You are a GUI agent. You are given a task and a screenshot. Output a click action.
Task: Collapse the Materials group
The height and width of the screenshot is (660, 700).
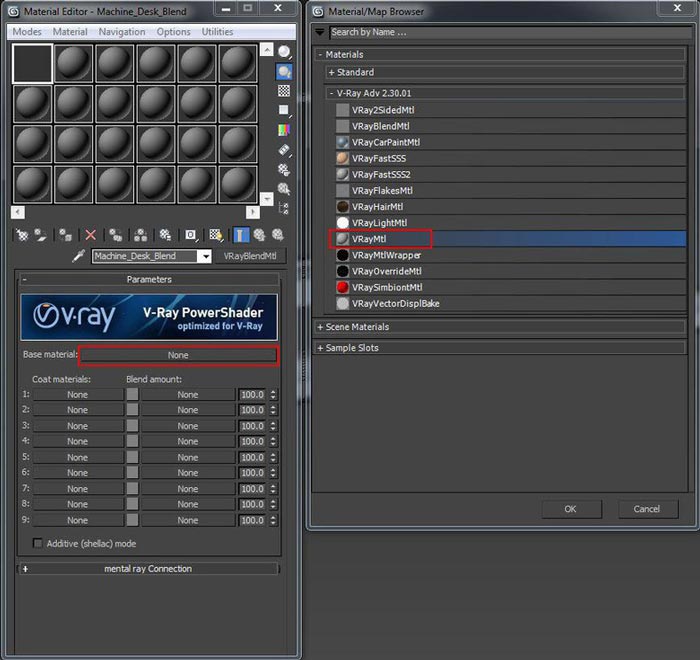tap(500, 54)
